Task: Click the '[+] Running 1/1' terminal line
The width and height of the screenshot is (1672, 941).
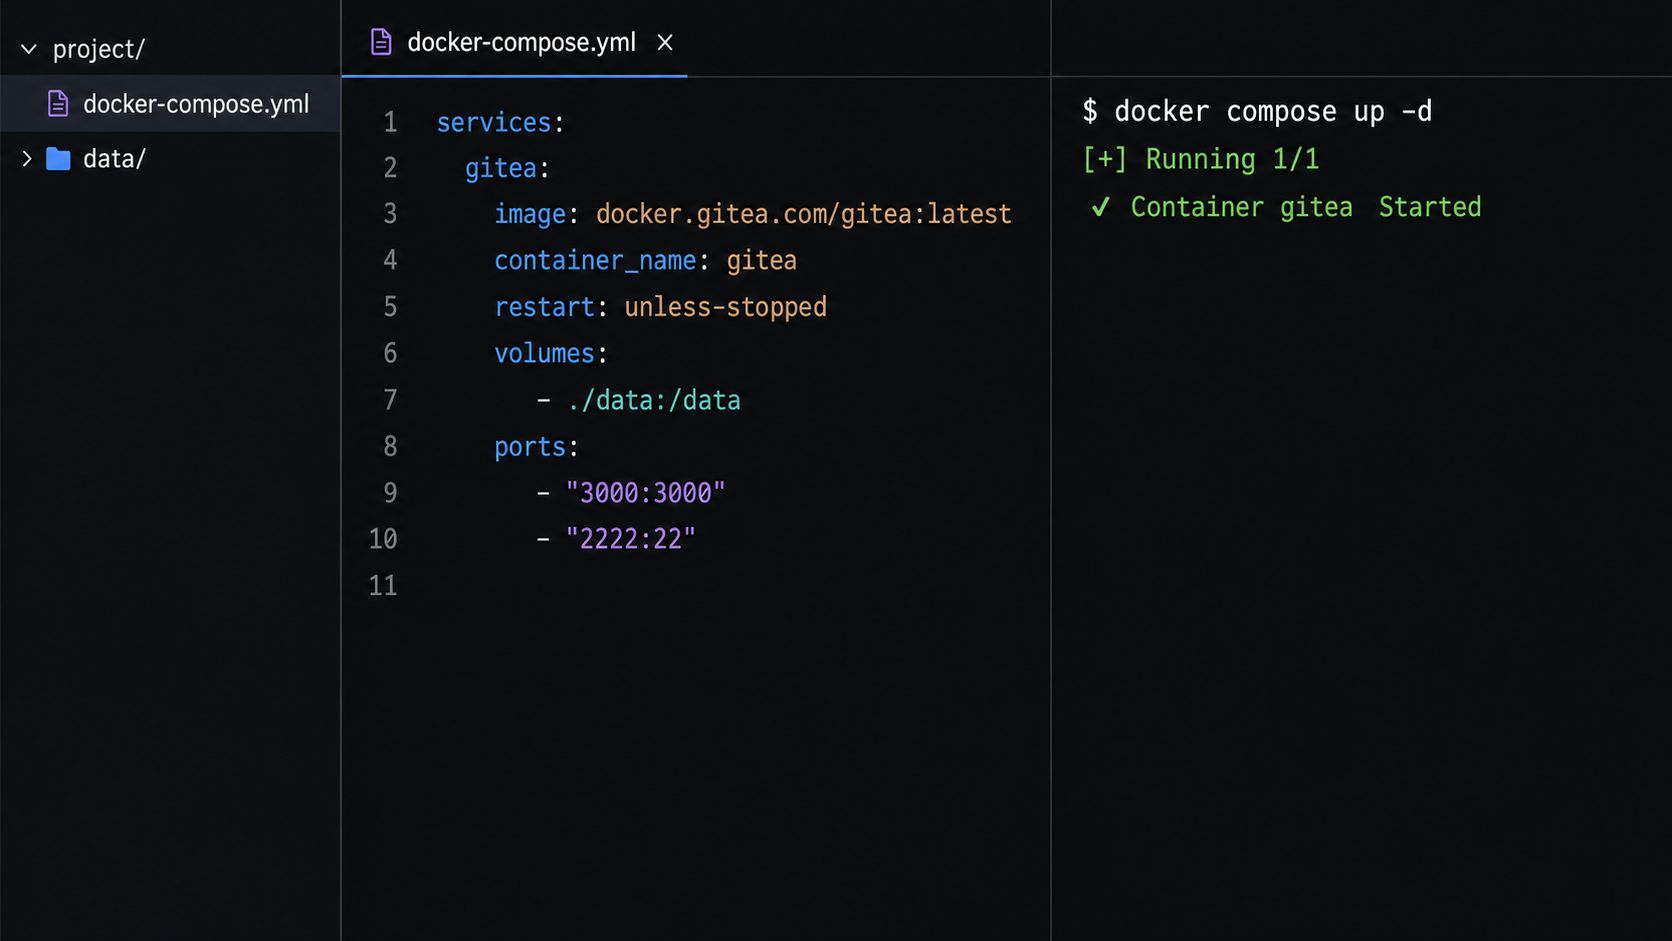Action: coord(1201,159)
